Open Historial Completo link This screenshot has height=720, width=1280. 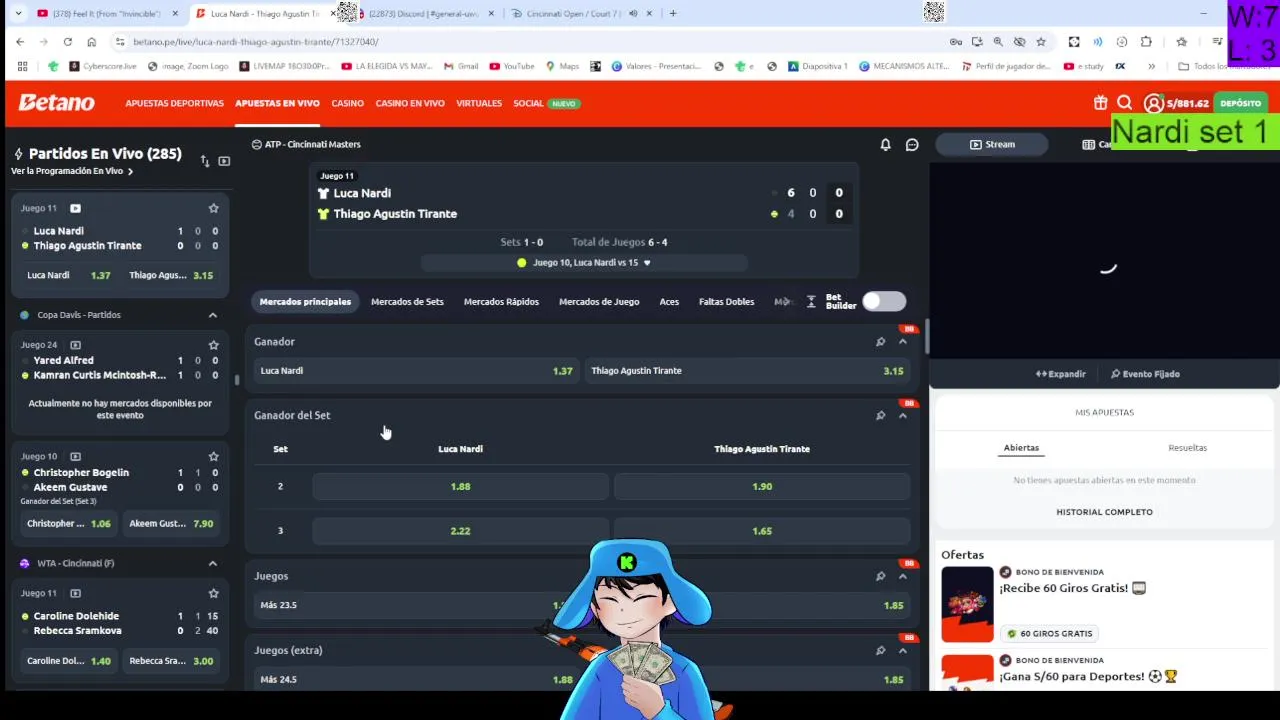click(1104, 512)
